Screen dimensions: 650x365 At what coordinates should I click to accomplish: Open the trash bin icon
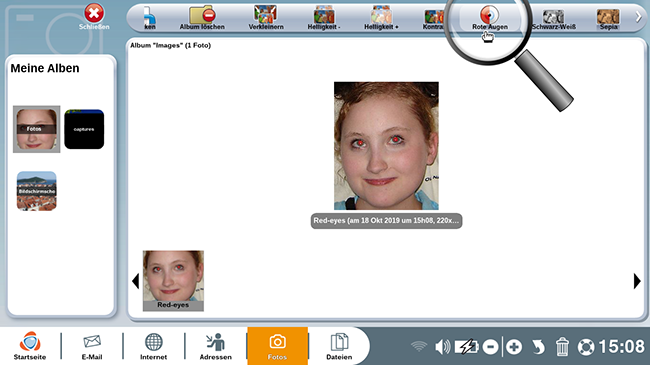pos(562,347)
